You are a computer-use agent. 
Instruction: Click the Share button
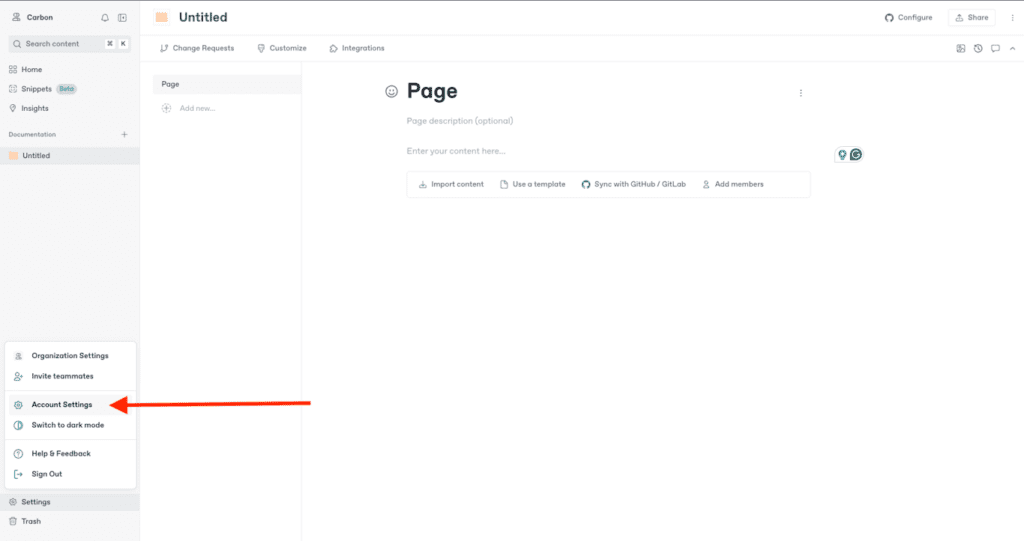point(971,18)
